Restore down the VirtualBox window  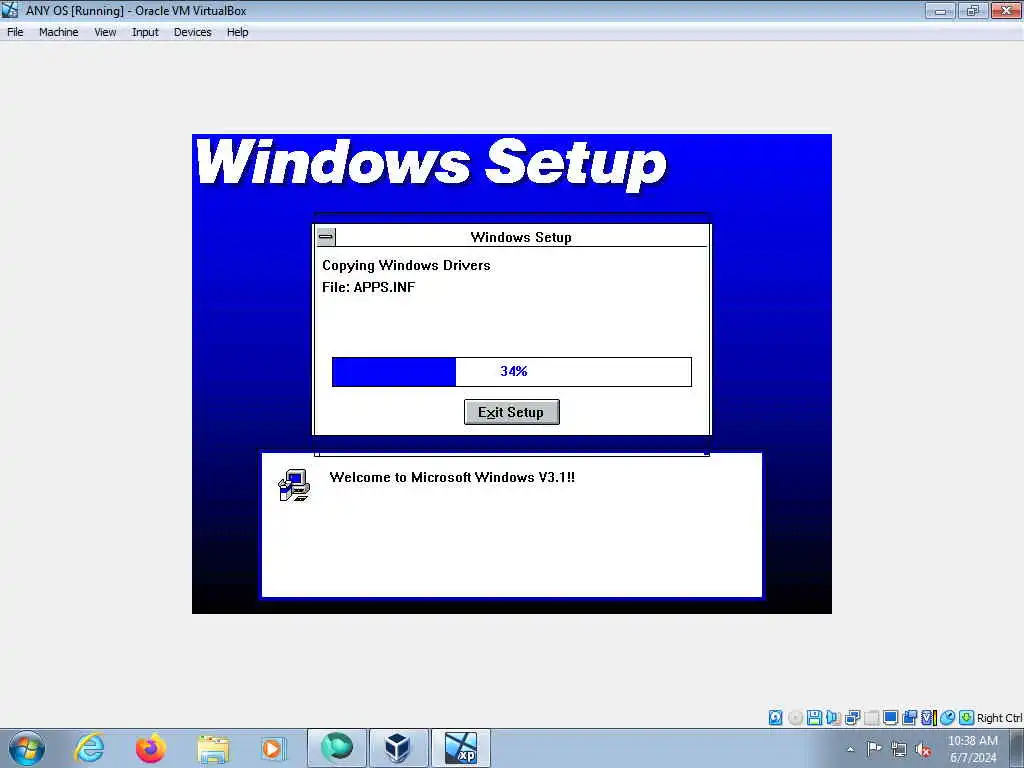tap(972, 10)
